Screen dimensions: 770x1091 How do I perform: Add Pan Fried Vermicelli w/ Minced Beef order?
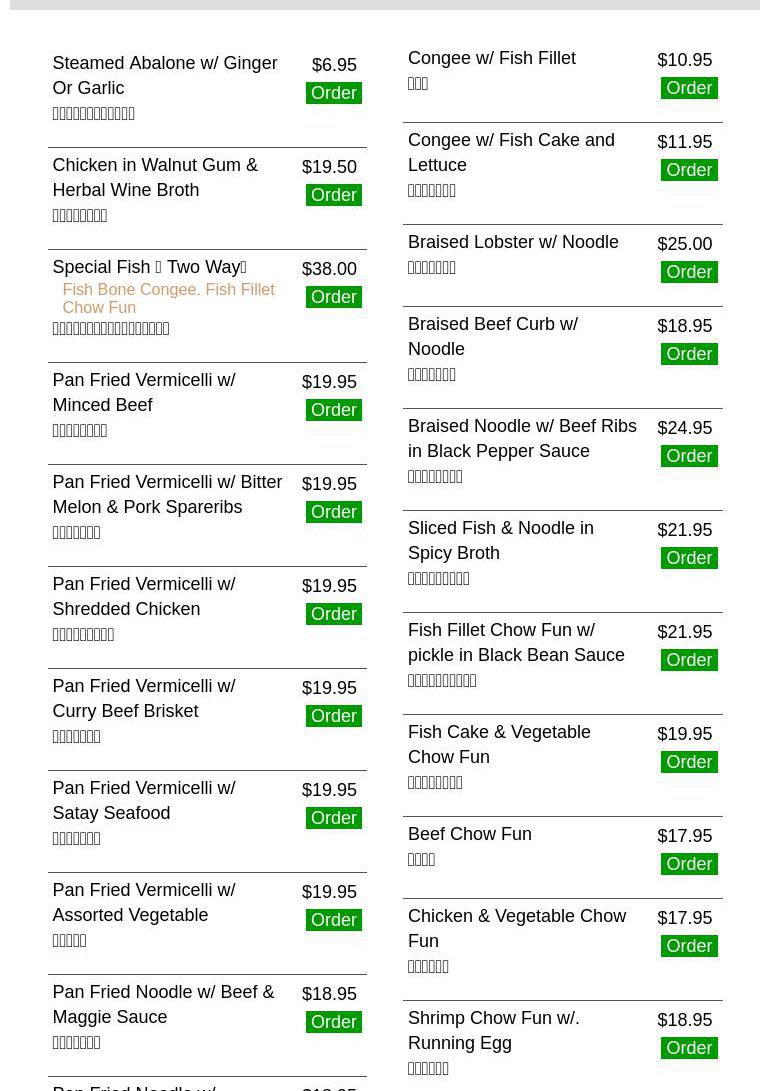333,410
